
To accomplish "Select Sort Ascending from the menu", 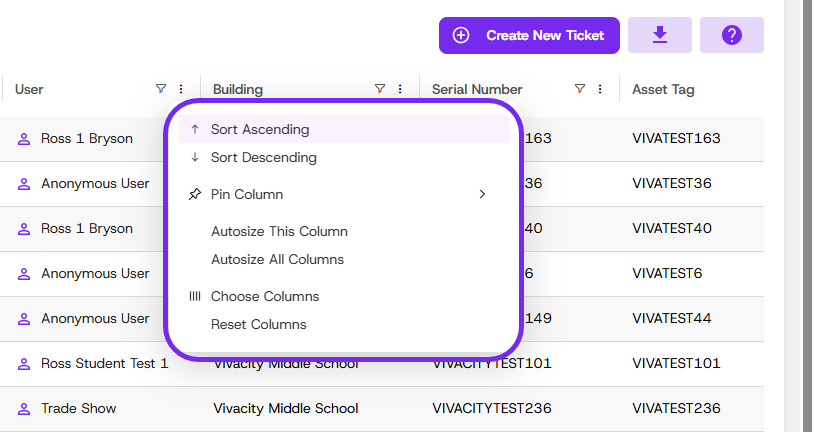I will (260, 130).
